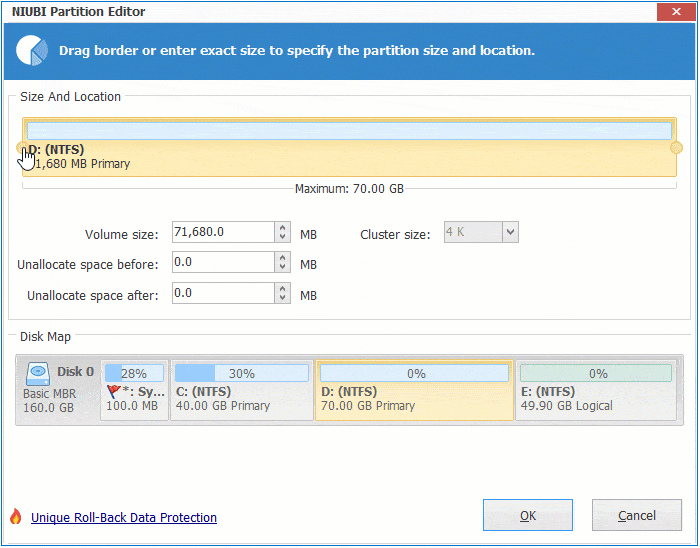
Task: Increase Unallocate space before value
Action: tap(282, 258)
